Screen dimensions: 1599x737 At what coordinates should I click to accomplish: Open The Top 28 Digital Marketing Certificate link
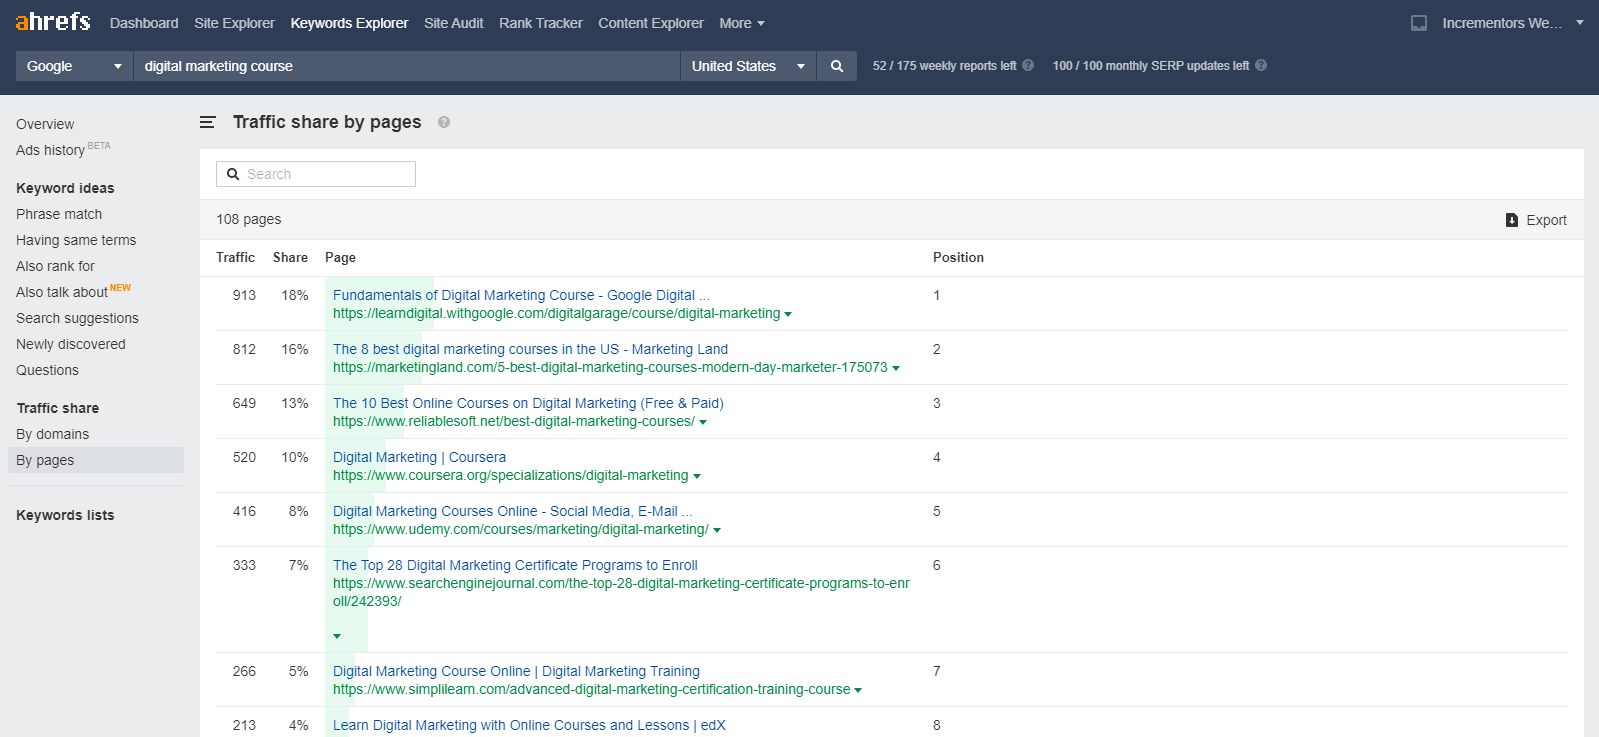(515, 565)
